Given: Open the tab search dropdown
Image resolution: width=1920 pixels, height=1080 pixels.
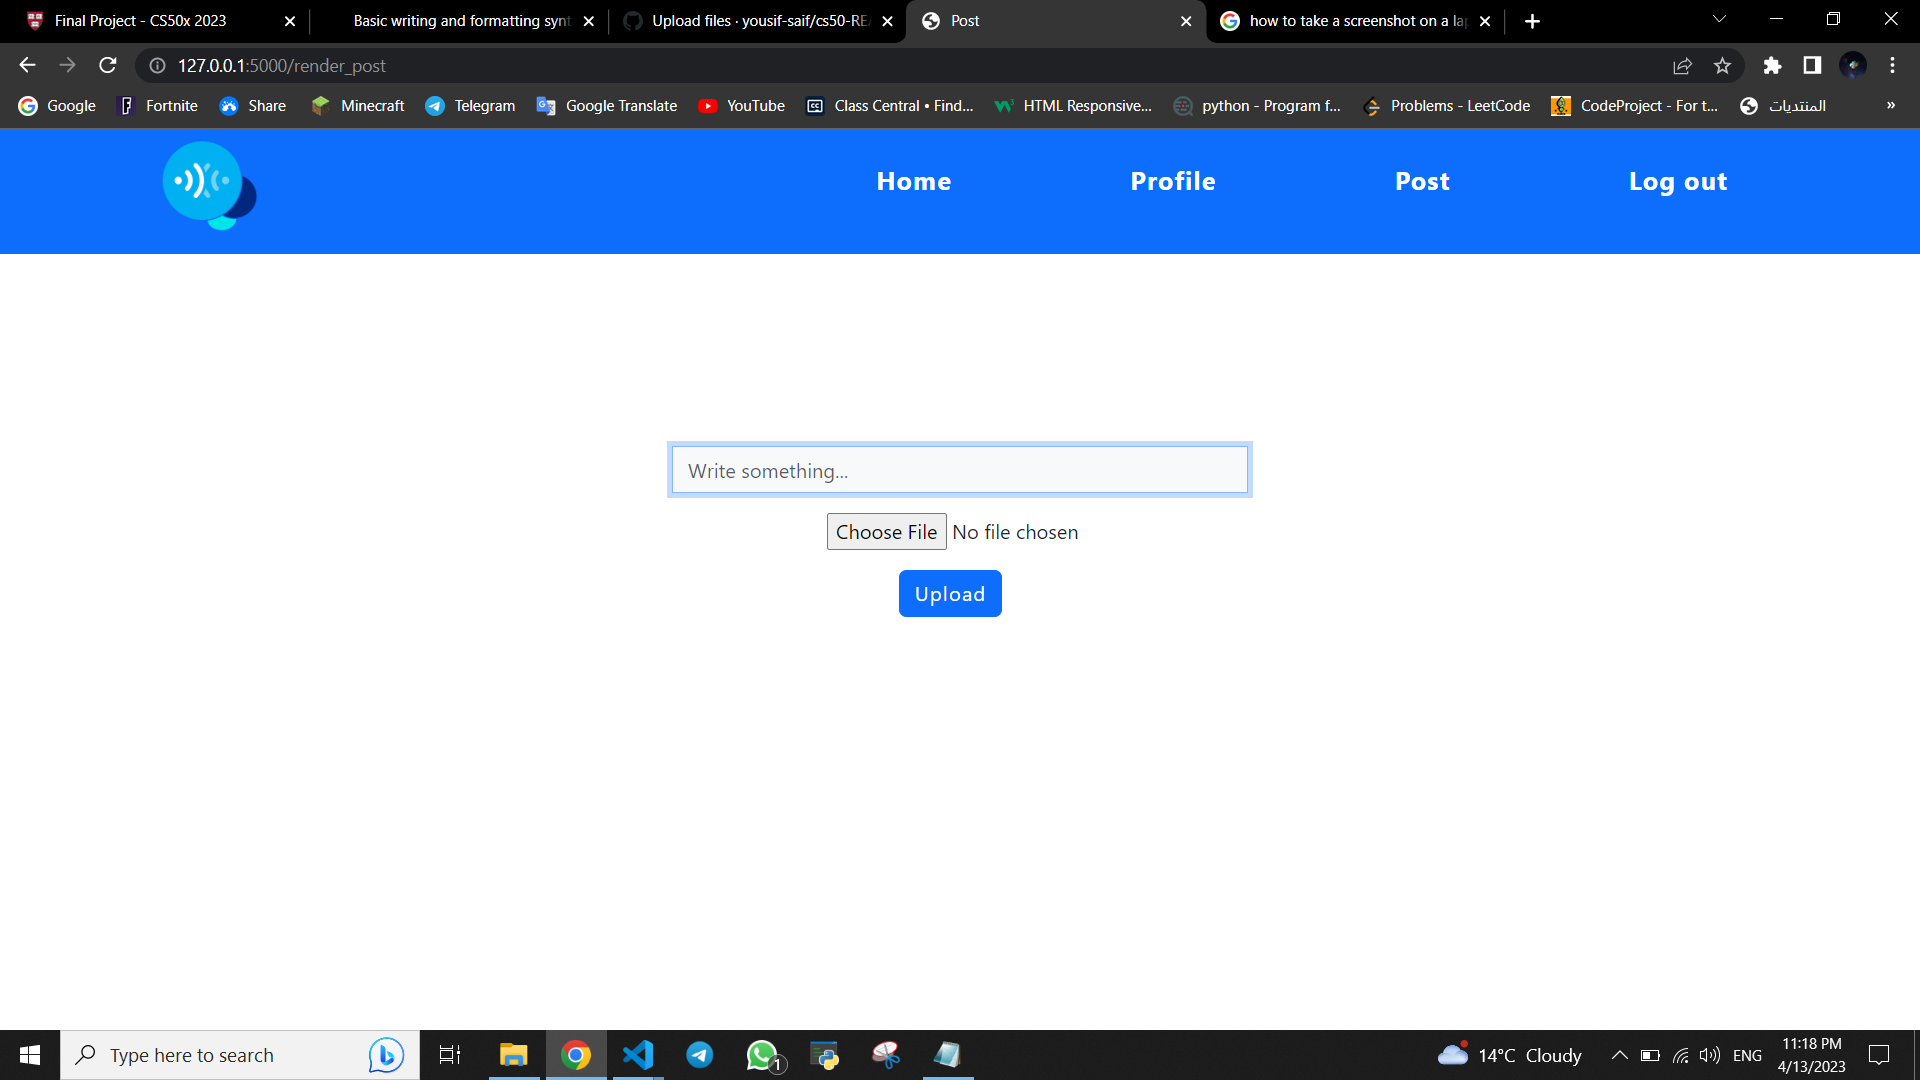Looking at the screenshot, I should click(1718, 20).
